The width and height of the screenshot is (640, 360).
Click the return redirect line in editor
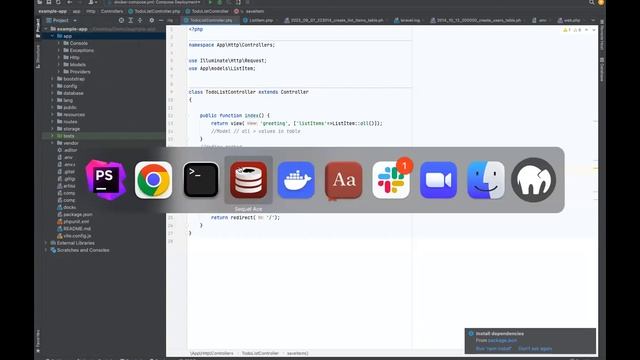pos(245,218)
